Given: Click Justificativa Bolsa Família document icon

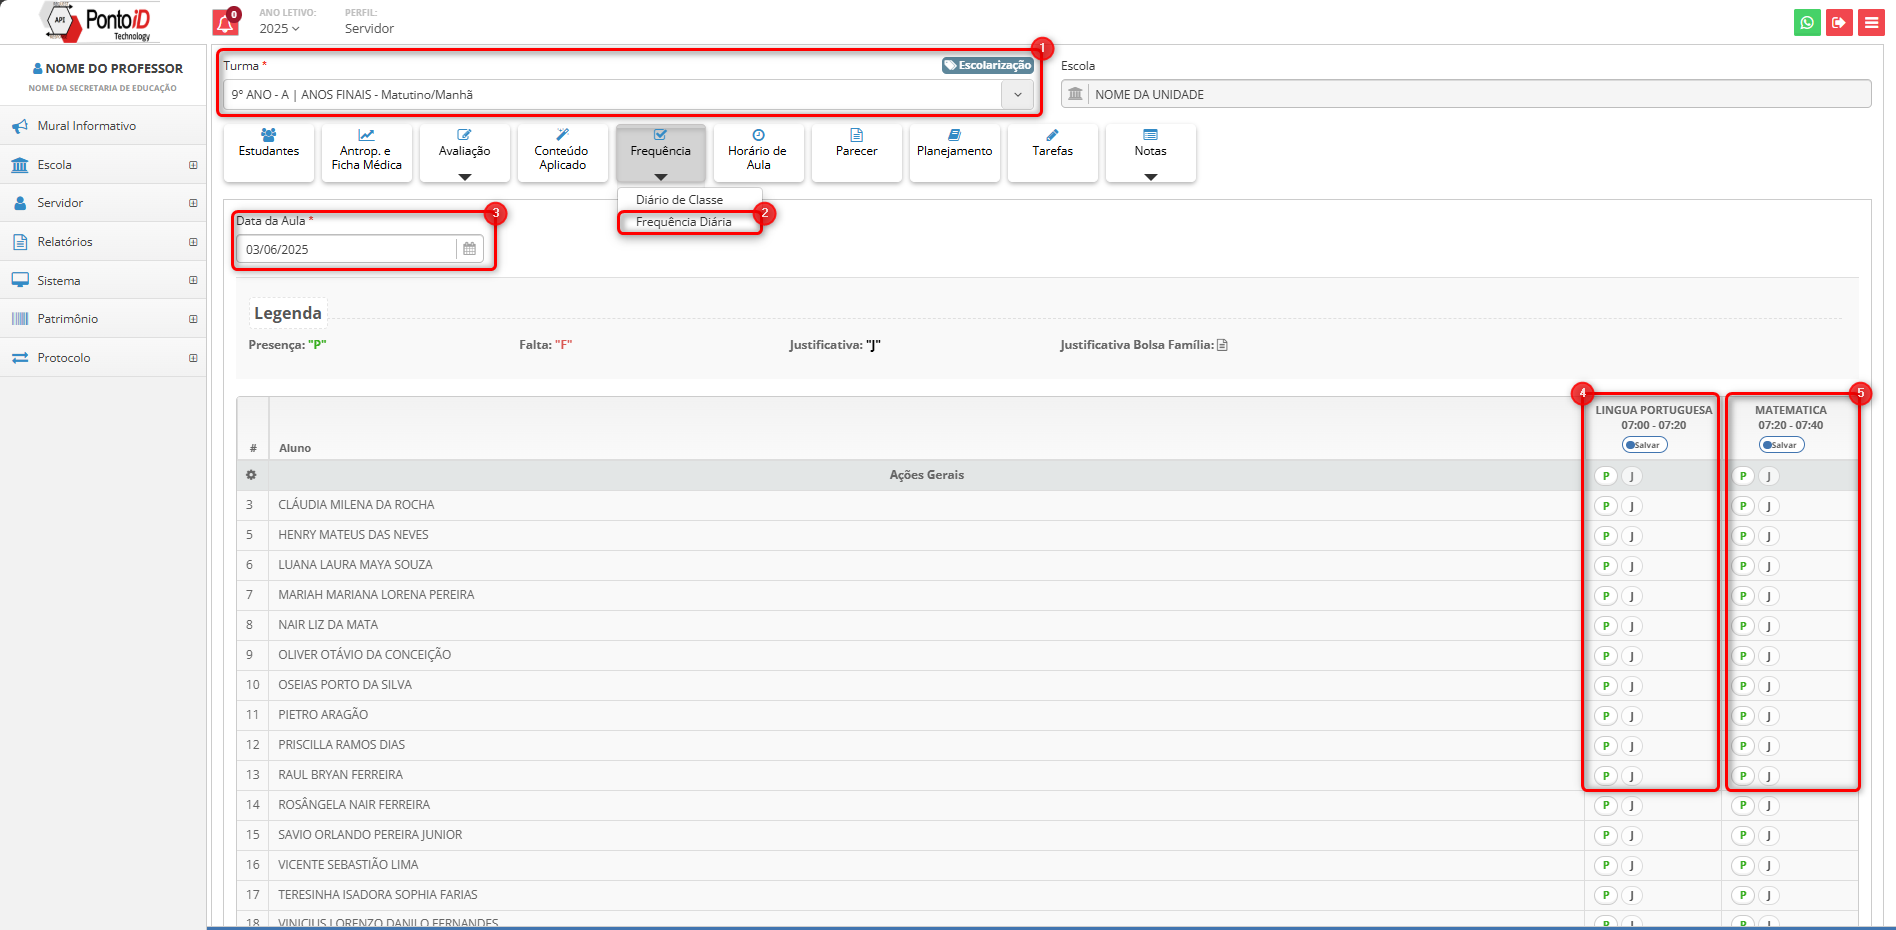Looking at the screenshot, I should tap(1222, 345).
